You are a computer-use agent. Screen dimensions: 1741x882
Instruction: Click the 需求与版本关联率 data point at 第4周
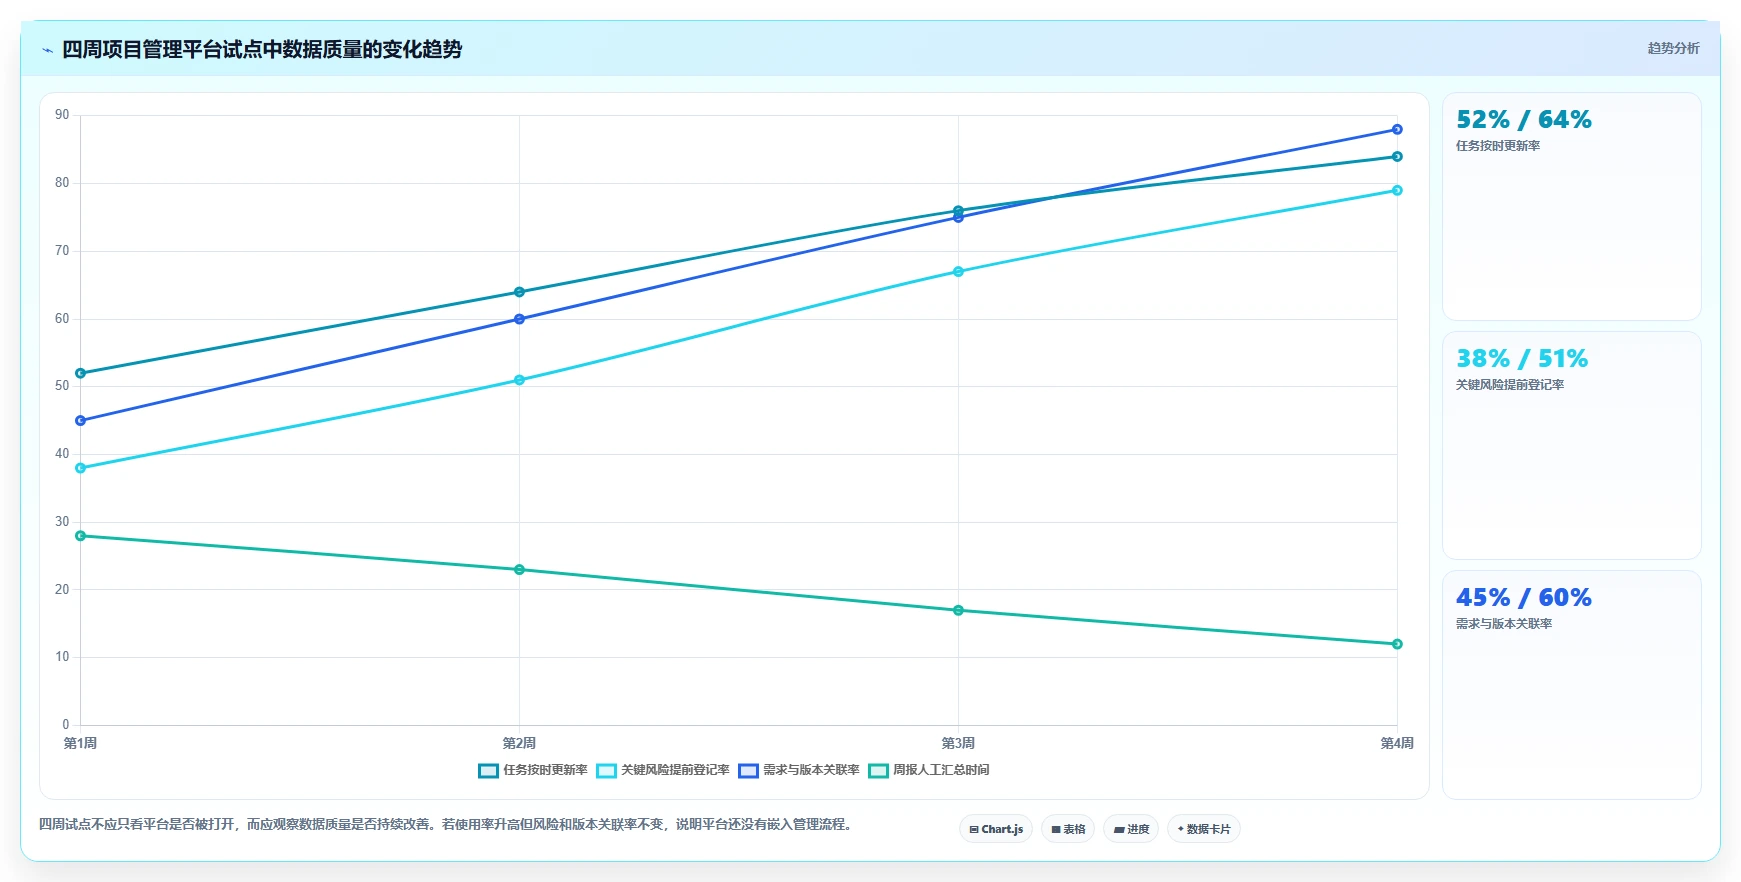pos(1397,130)
